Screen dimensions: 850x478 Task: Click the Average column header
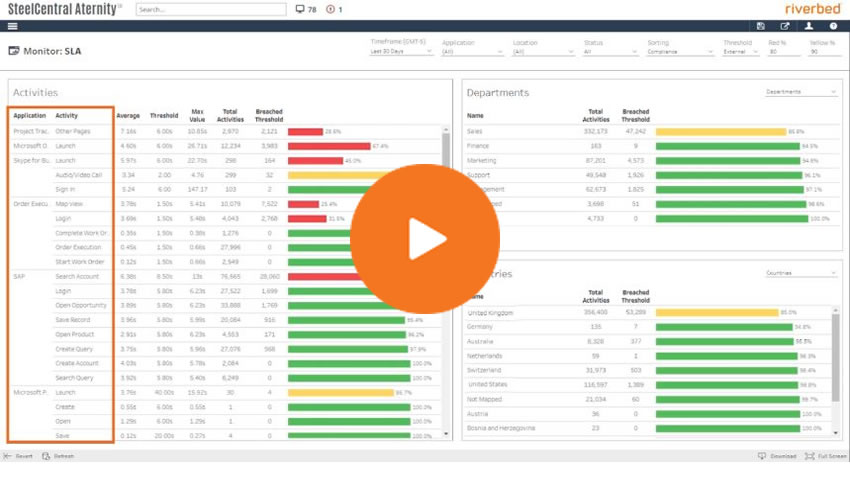click(x=128, y=115)
